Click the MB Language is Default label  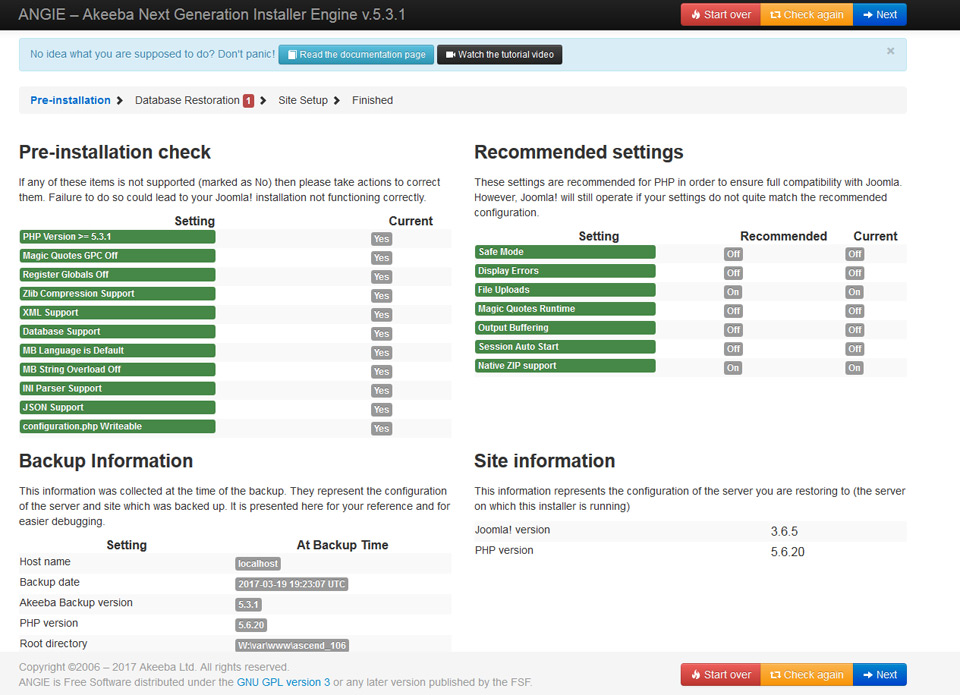point(118,351)
